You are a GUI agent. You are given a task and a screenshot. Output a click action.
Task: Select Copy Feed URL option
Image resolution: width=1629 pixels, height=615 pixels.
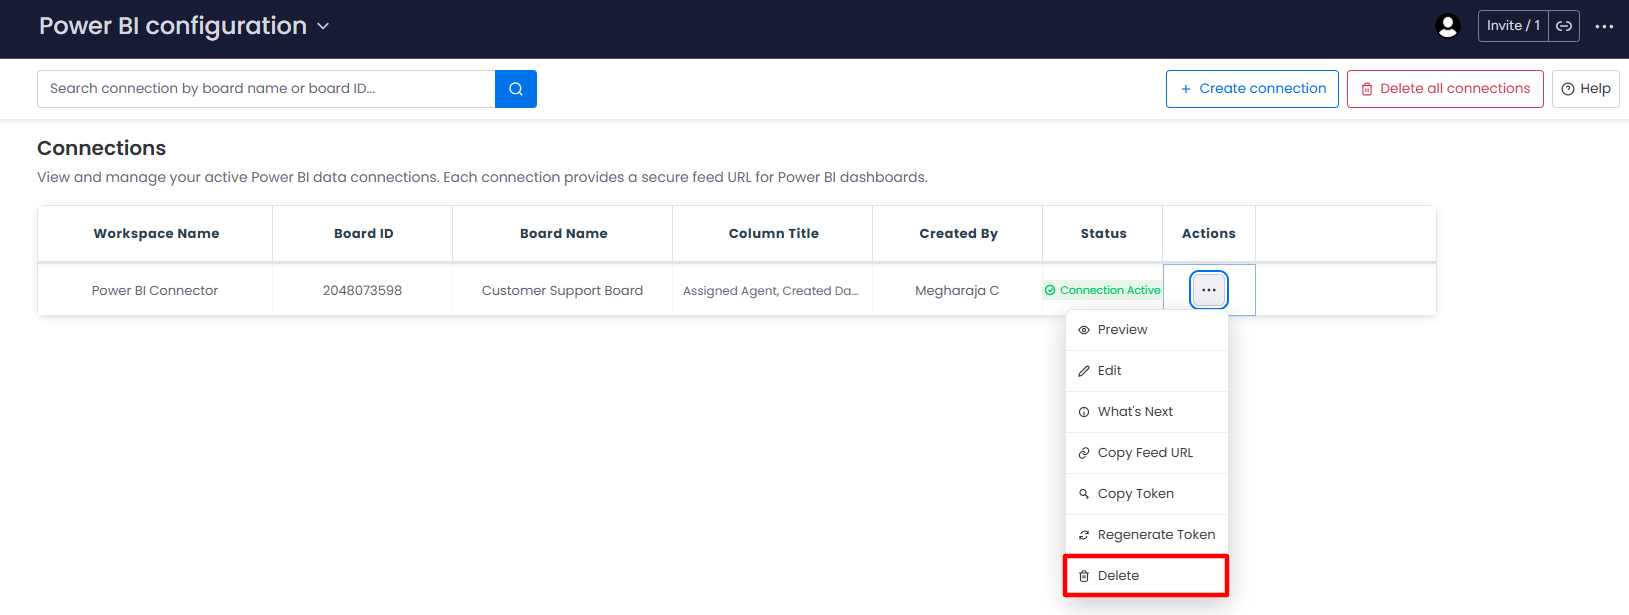(1146, 453)
